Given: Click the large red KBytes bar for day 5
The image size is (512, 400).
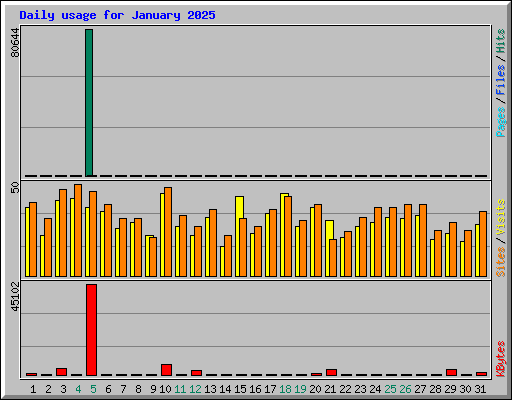Looking at the screenshot, I should [x=91, y=330].
